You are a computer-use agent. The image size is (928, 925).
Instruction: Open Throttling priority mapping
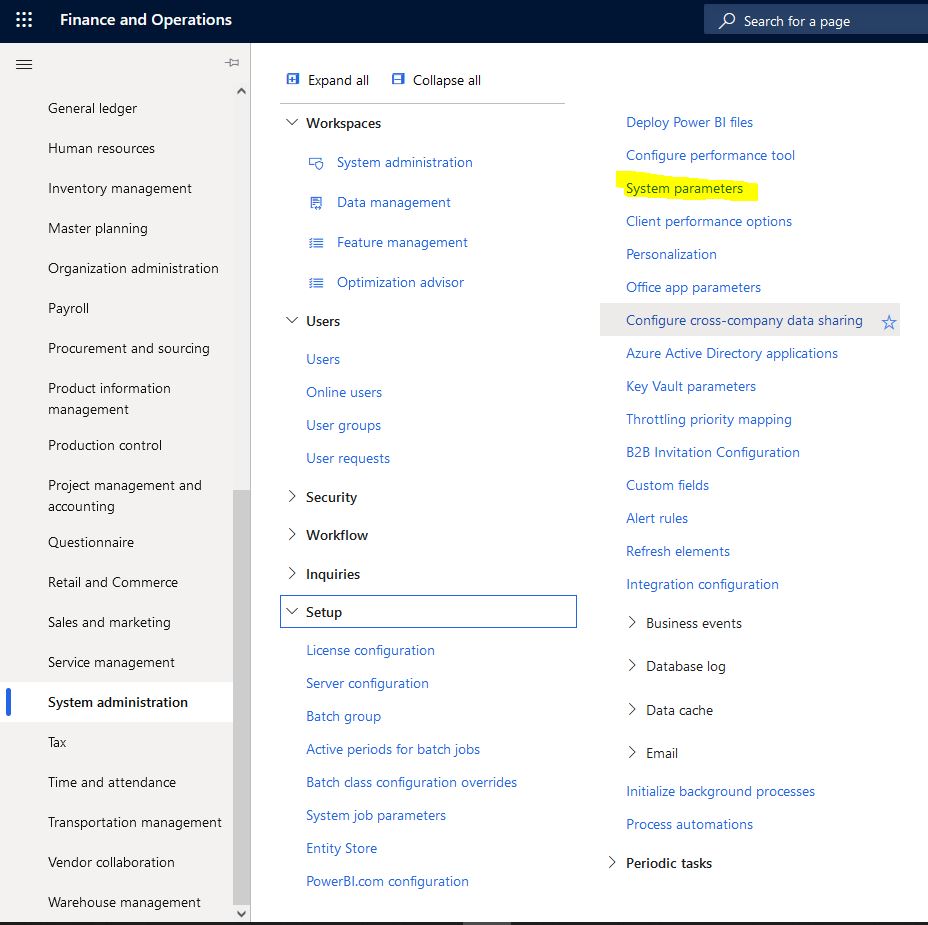pos(708,420)
